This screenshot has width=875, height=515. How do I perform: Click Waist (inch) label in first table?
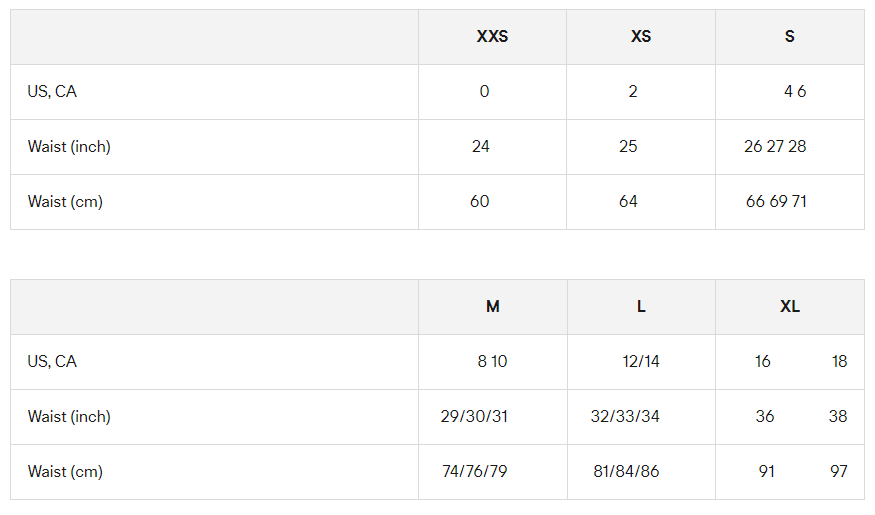coord(69,147)
